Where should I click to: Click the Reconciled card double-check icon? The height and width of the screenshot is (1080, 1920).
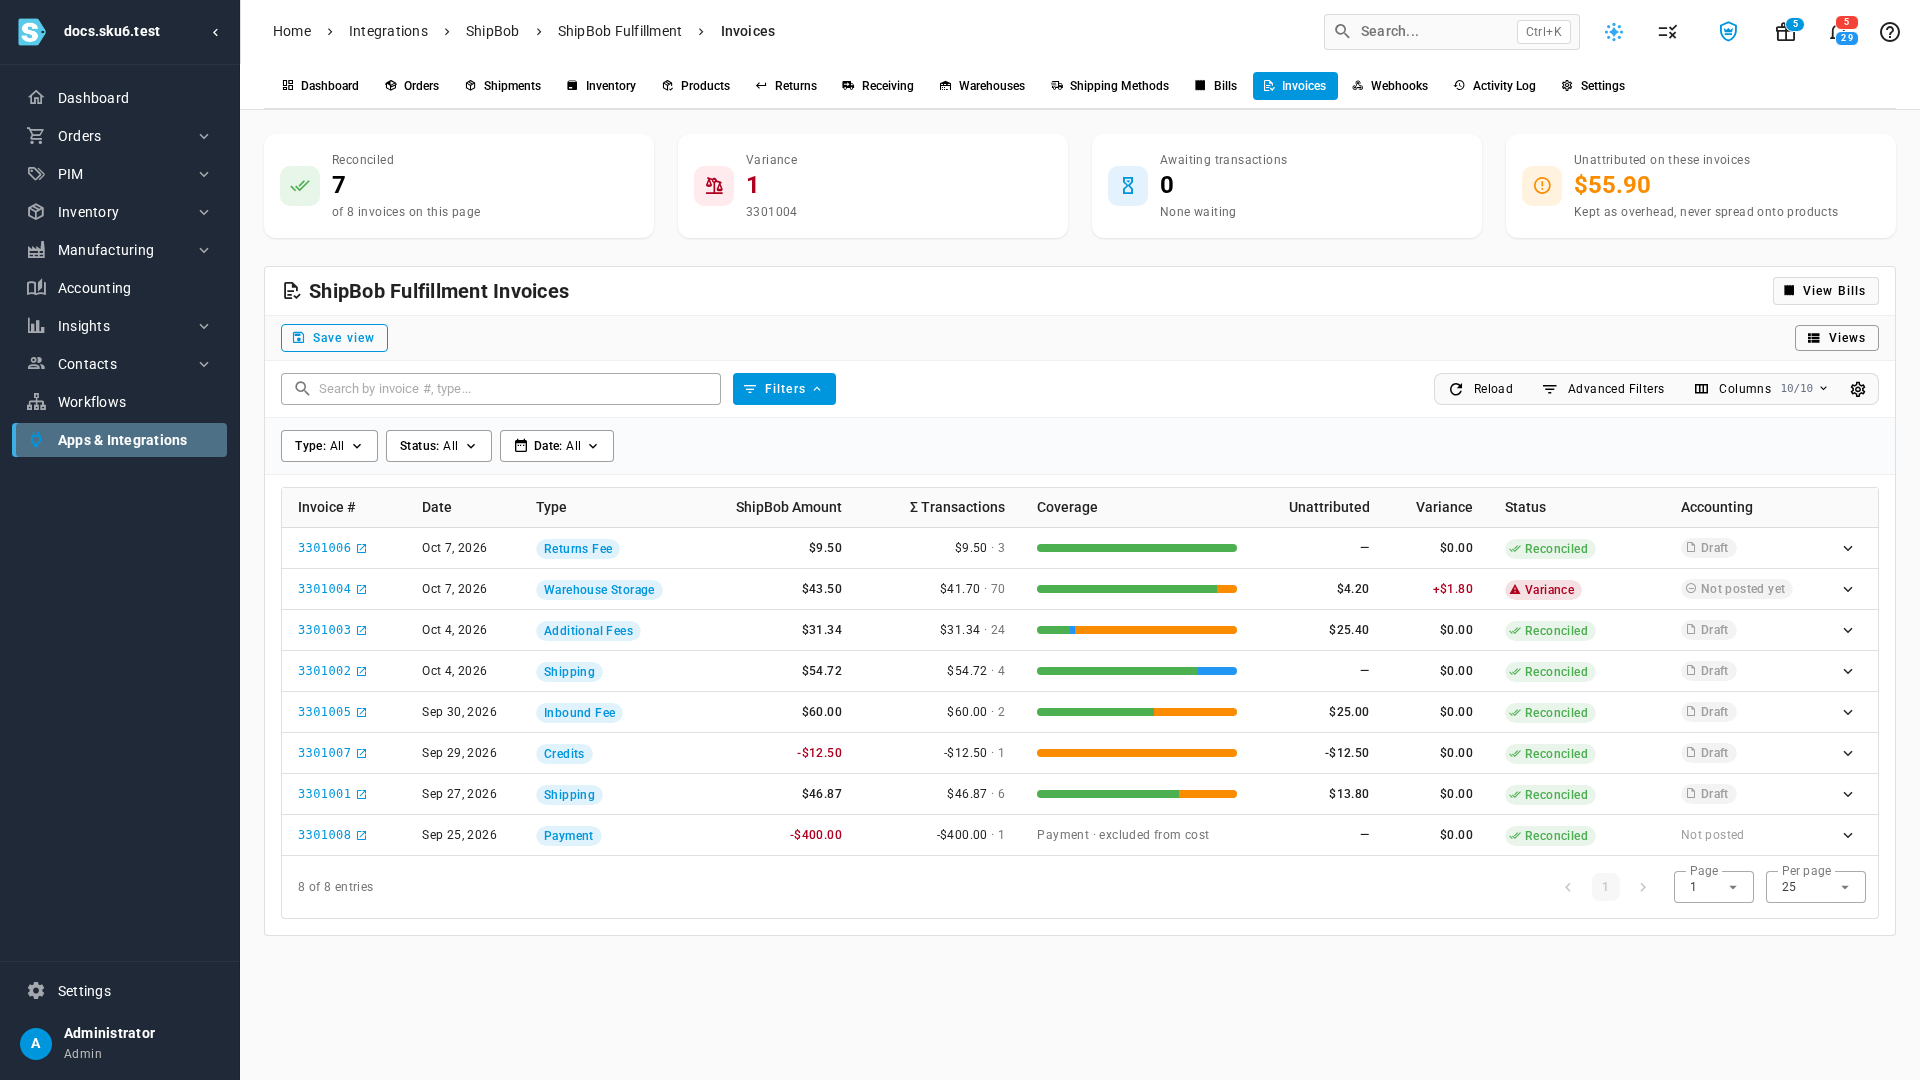(x=300, y=186)
